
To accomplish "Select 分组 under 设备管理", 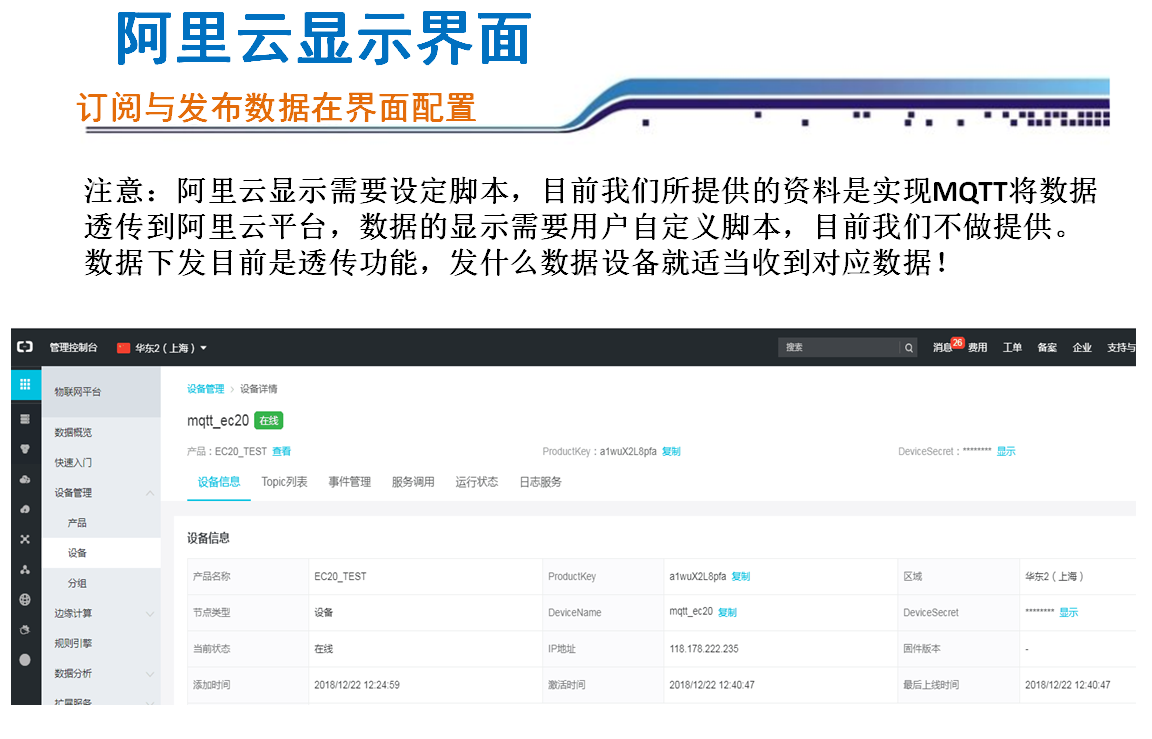I will click(77, 583).
